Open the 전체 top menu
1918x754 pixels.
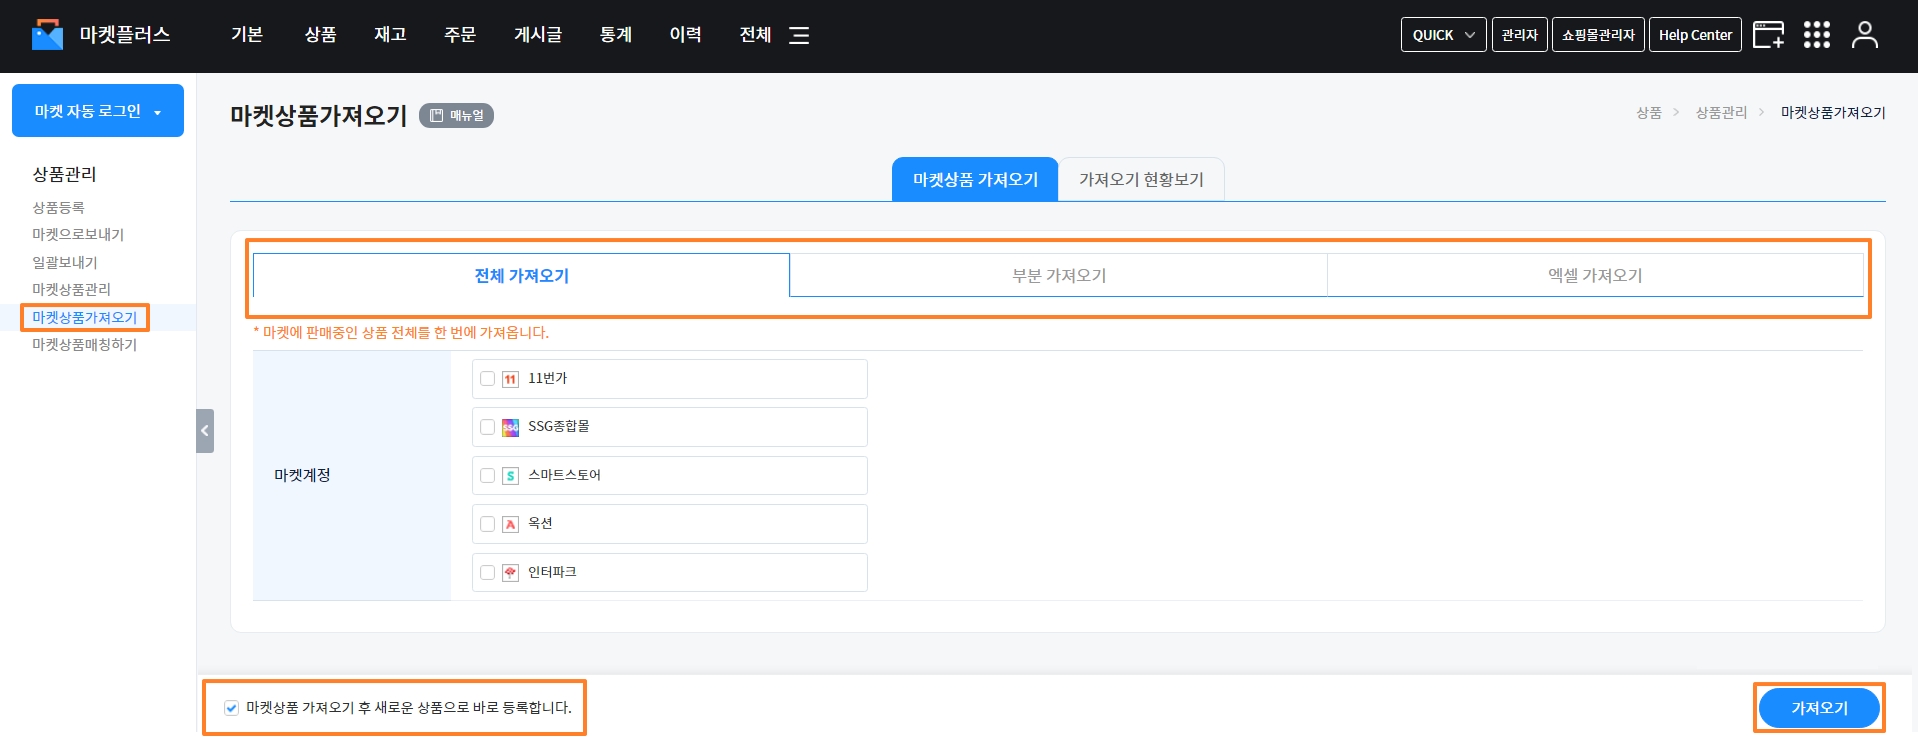(x=755, y=35)
